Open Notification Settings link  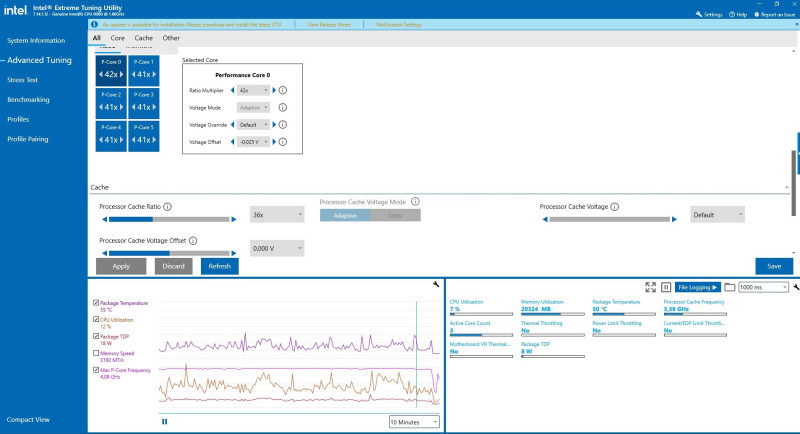(399, 24)
